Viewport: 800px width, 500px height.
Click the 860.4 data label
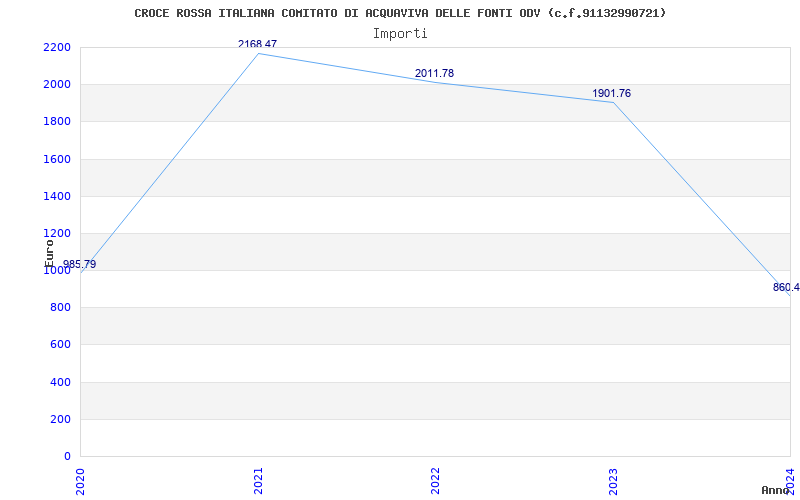[786, 287]
